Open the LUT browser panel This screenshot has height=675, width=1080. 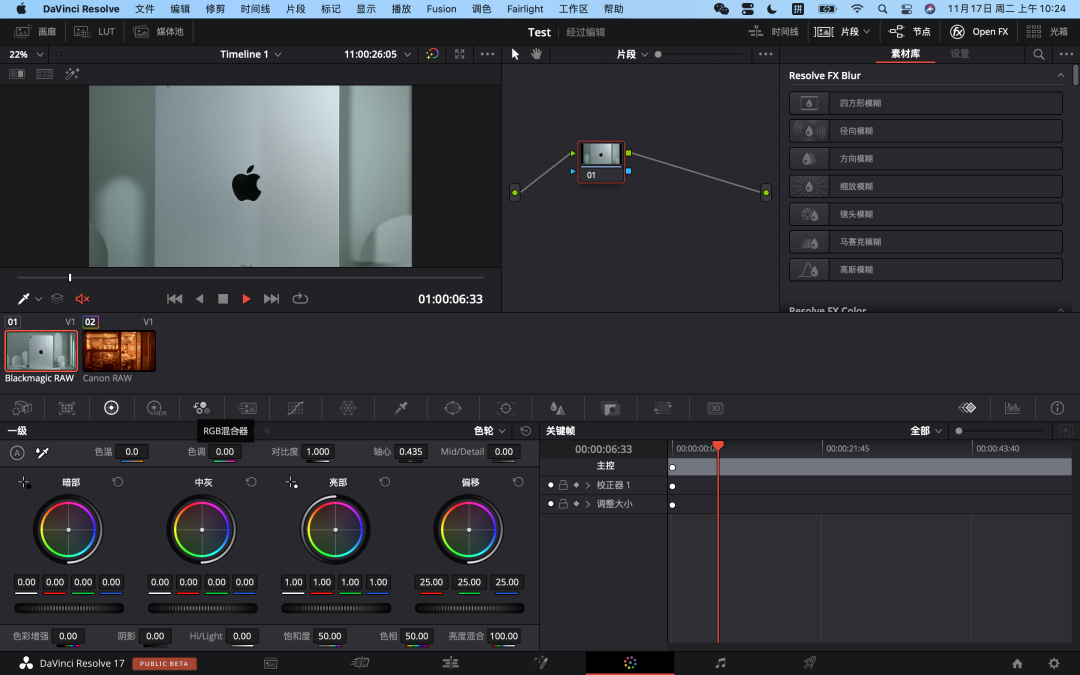pyautogui.click(x=97, y=32)
